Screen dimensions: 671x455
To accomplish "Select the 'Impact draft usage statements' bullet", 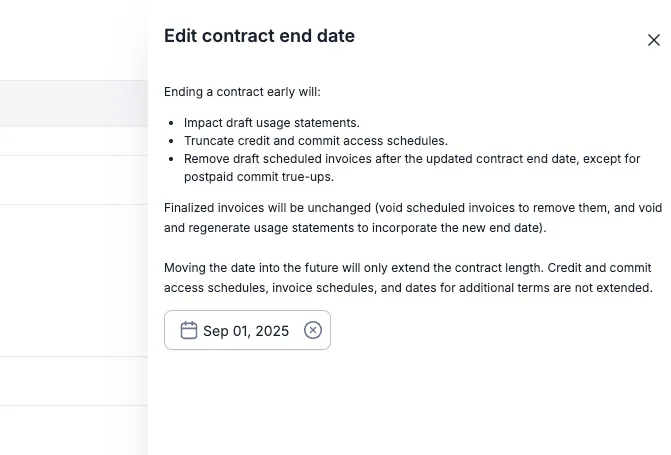I will pyautogui.click(x=271, y=123).
